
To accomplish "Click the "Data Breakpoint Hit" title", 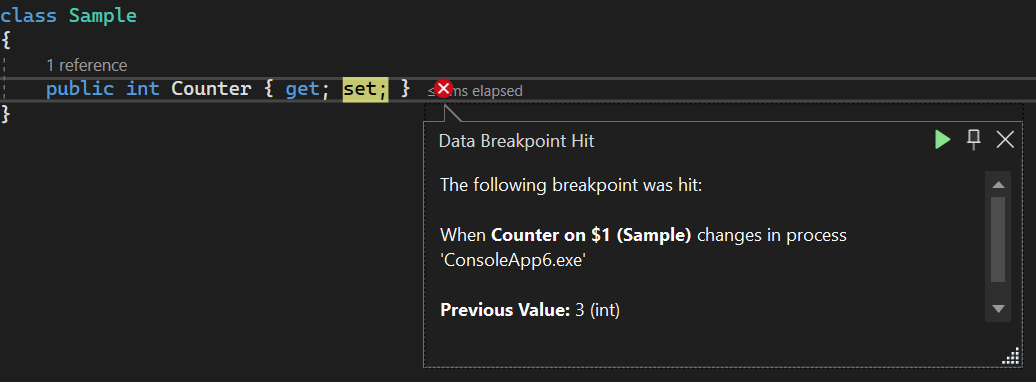I will (517, 141).
